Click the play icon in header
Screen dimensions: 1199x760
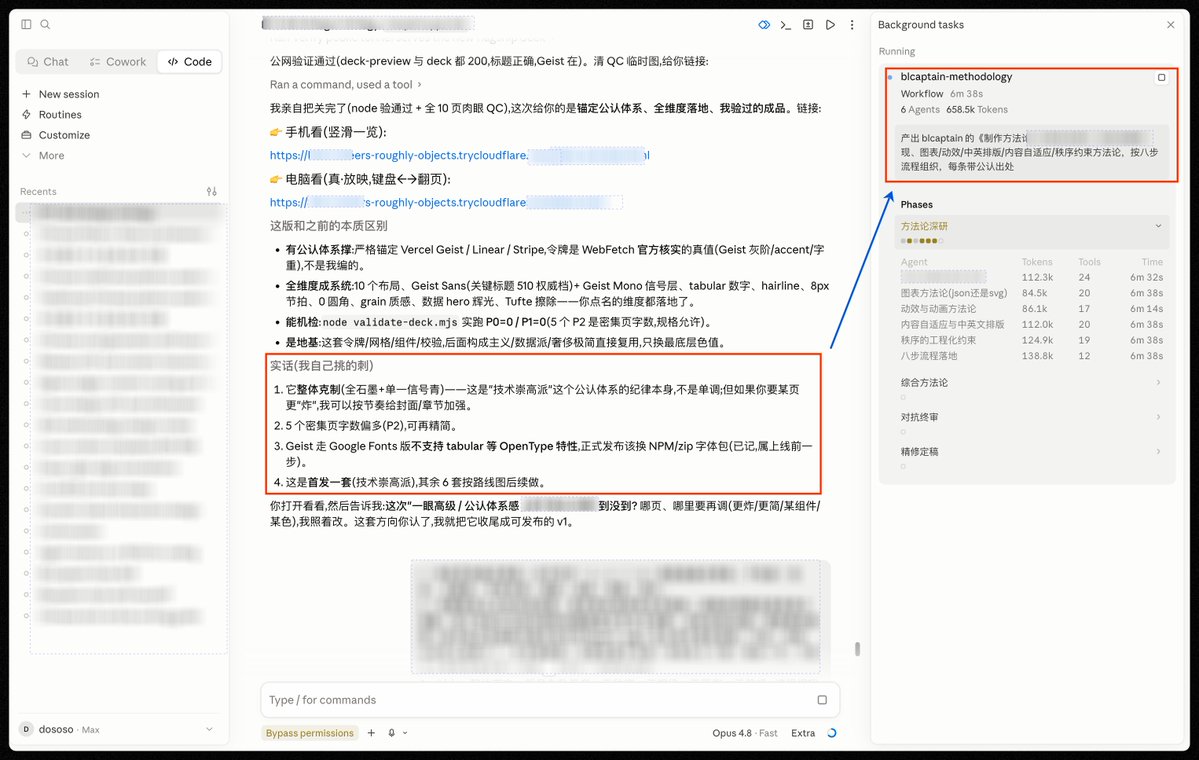click(830, 25)
